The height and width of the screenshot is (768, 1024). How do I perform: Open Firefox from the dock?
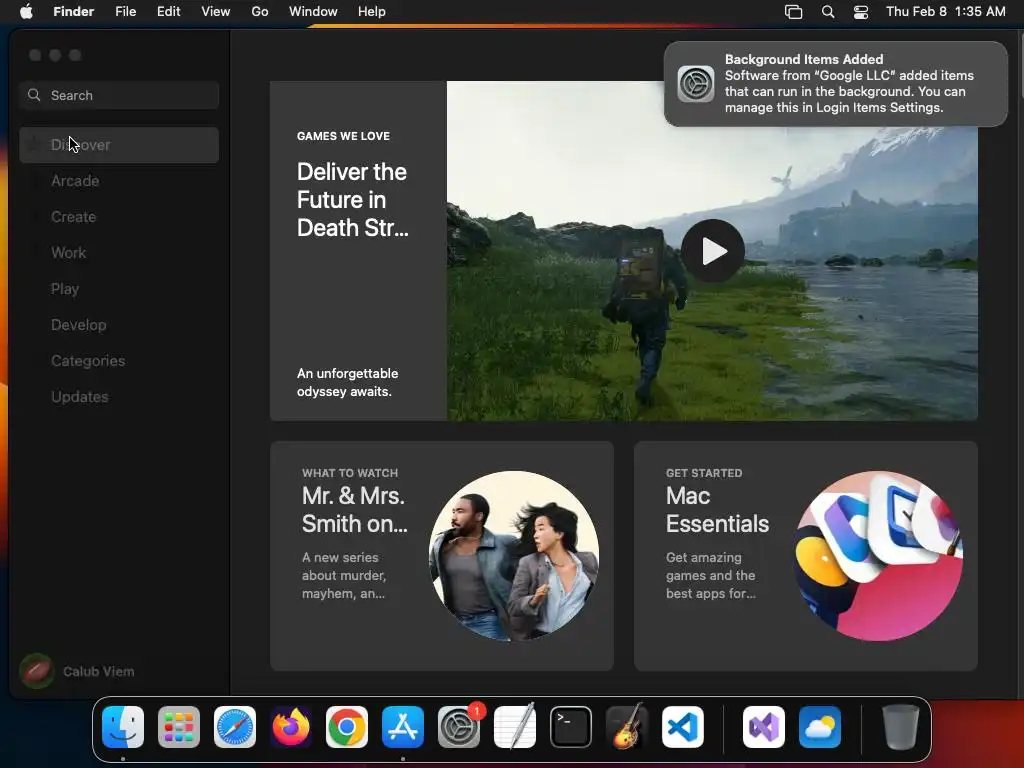pyautogui.click(x=291, y=727)
